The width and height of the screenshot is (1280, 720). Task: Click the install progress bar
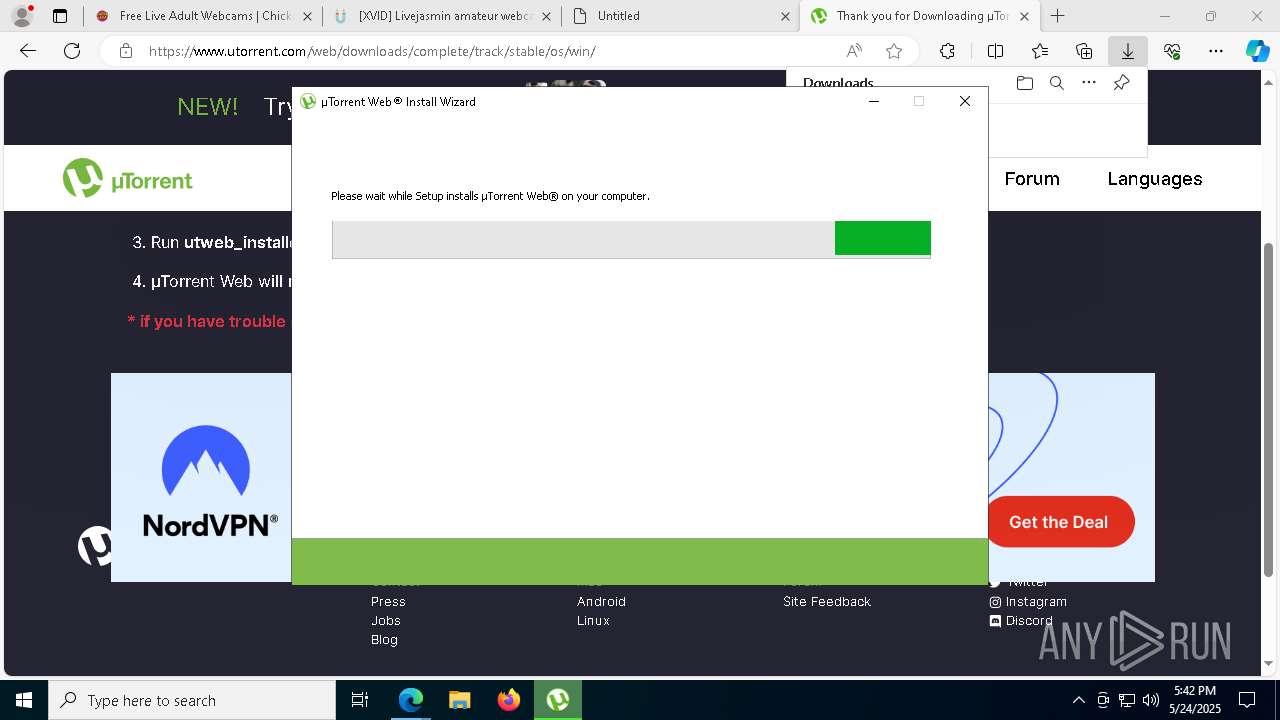(631, 240)
